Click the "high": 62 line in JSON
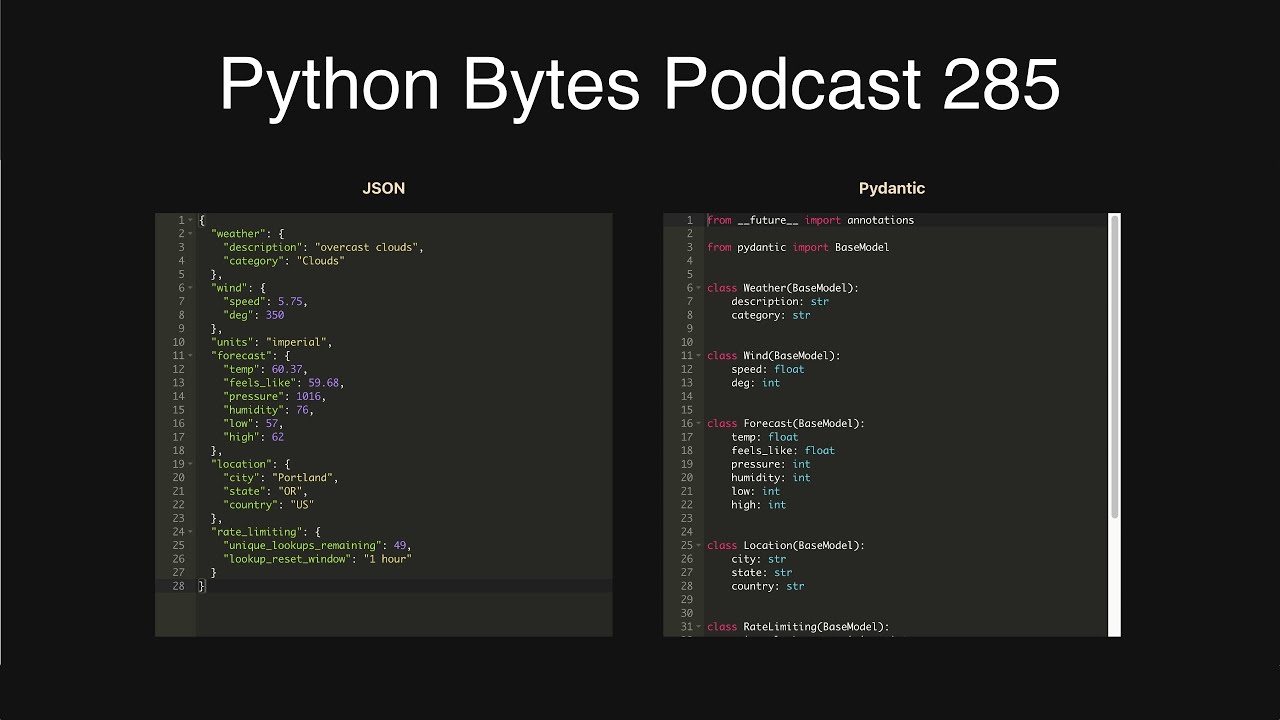Image resolution: width=1280 pixels, height=720 pixels. point(254,437)
